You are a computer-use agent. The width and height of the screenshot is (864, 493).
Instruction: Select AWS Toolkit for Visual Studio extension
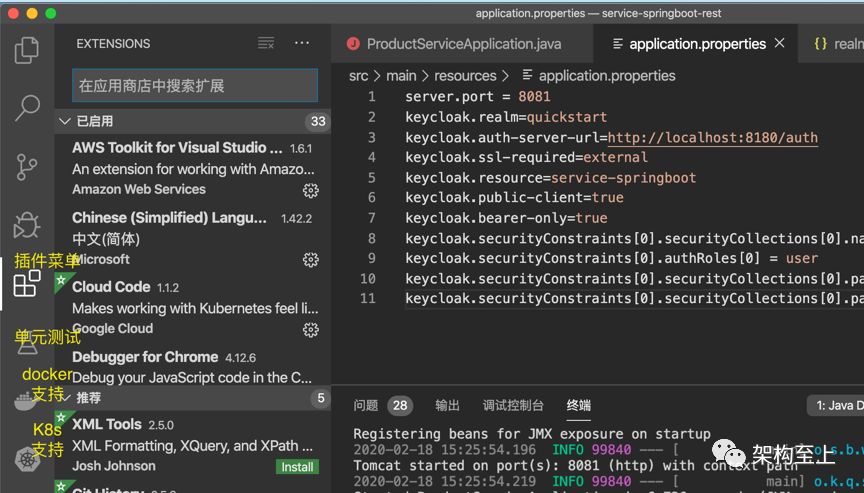click(193, 168)
